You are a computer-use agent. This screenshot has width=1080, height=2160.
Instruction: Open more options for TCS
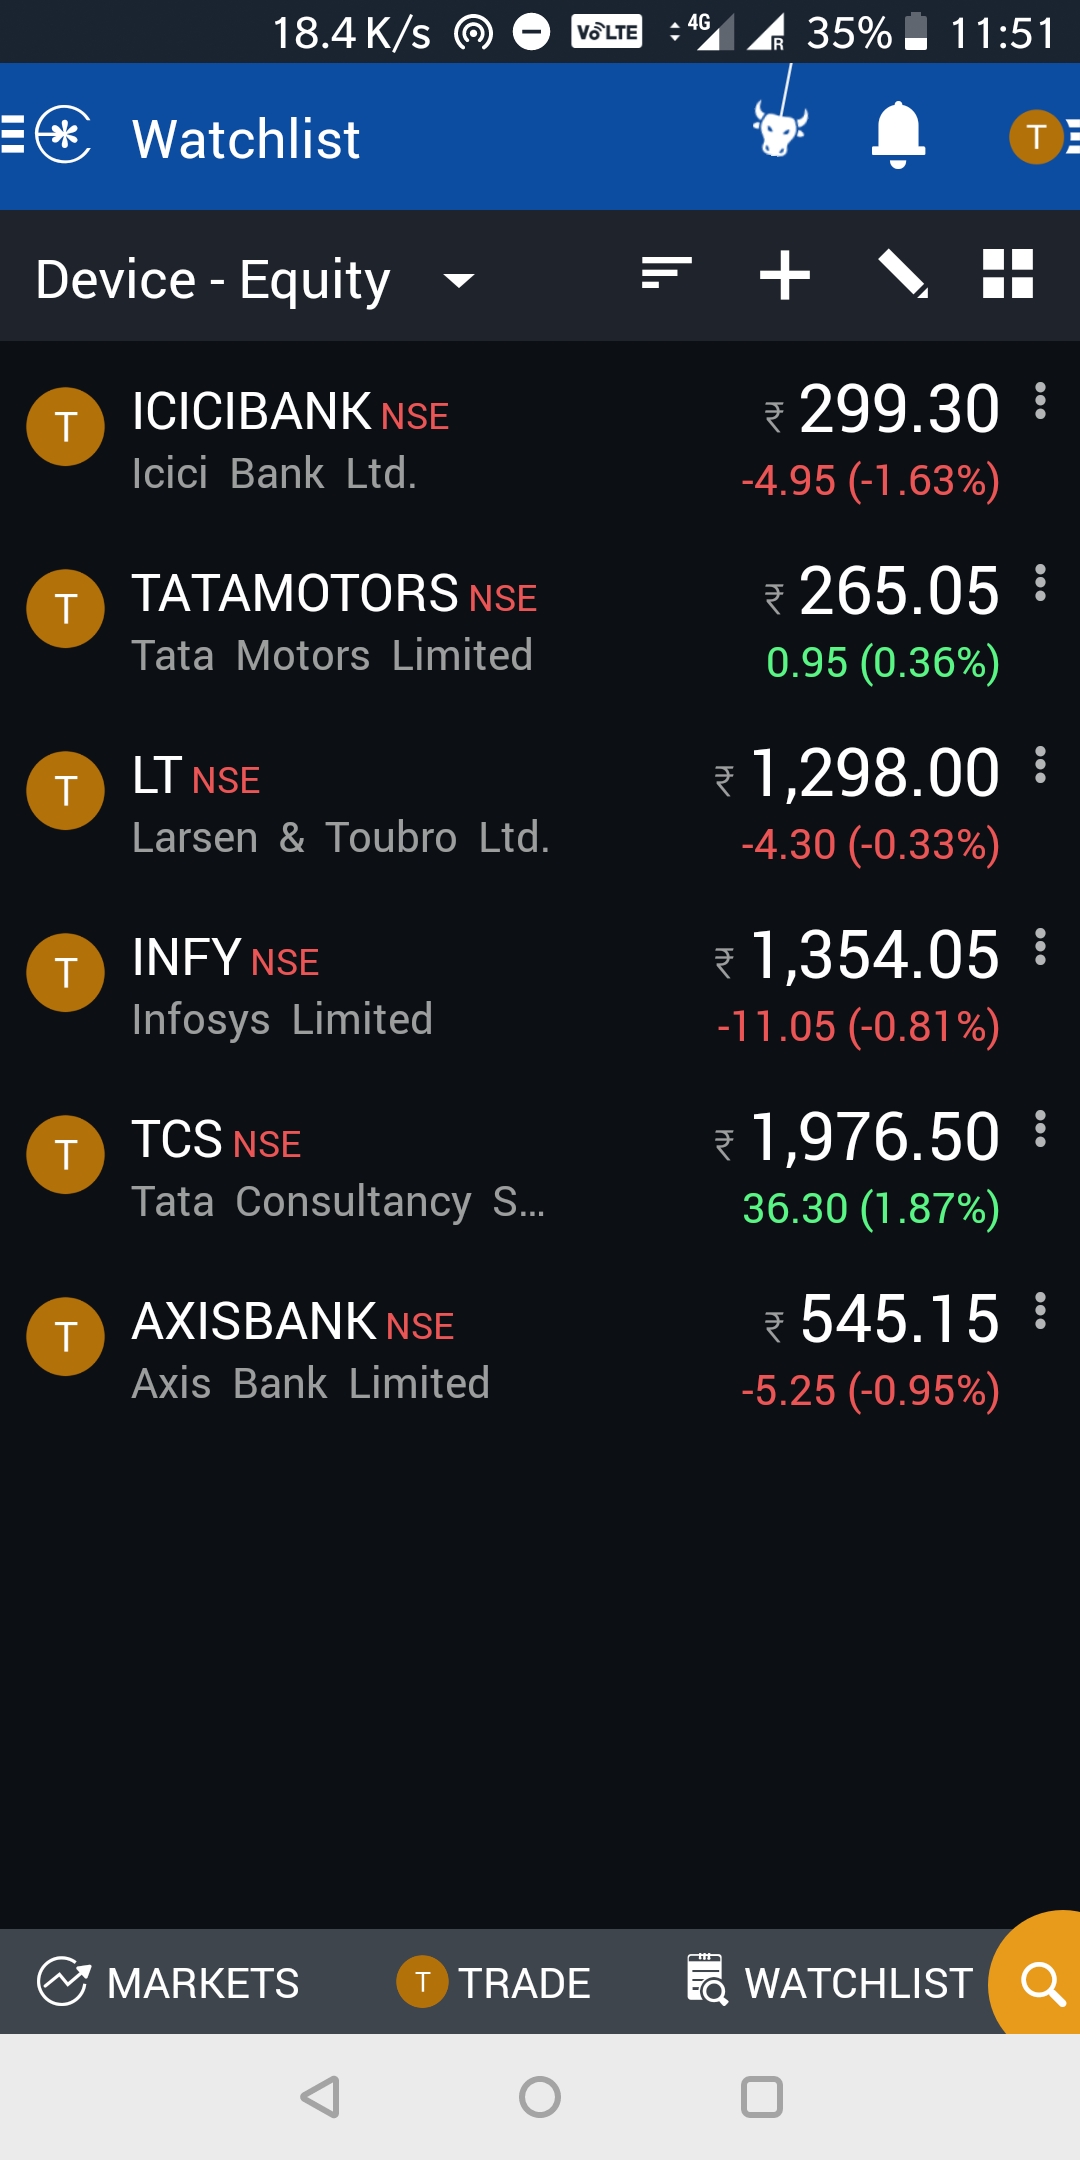point(1040,1130)
